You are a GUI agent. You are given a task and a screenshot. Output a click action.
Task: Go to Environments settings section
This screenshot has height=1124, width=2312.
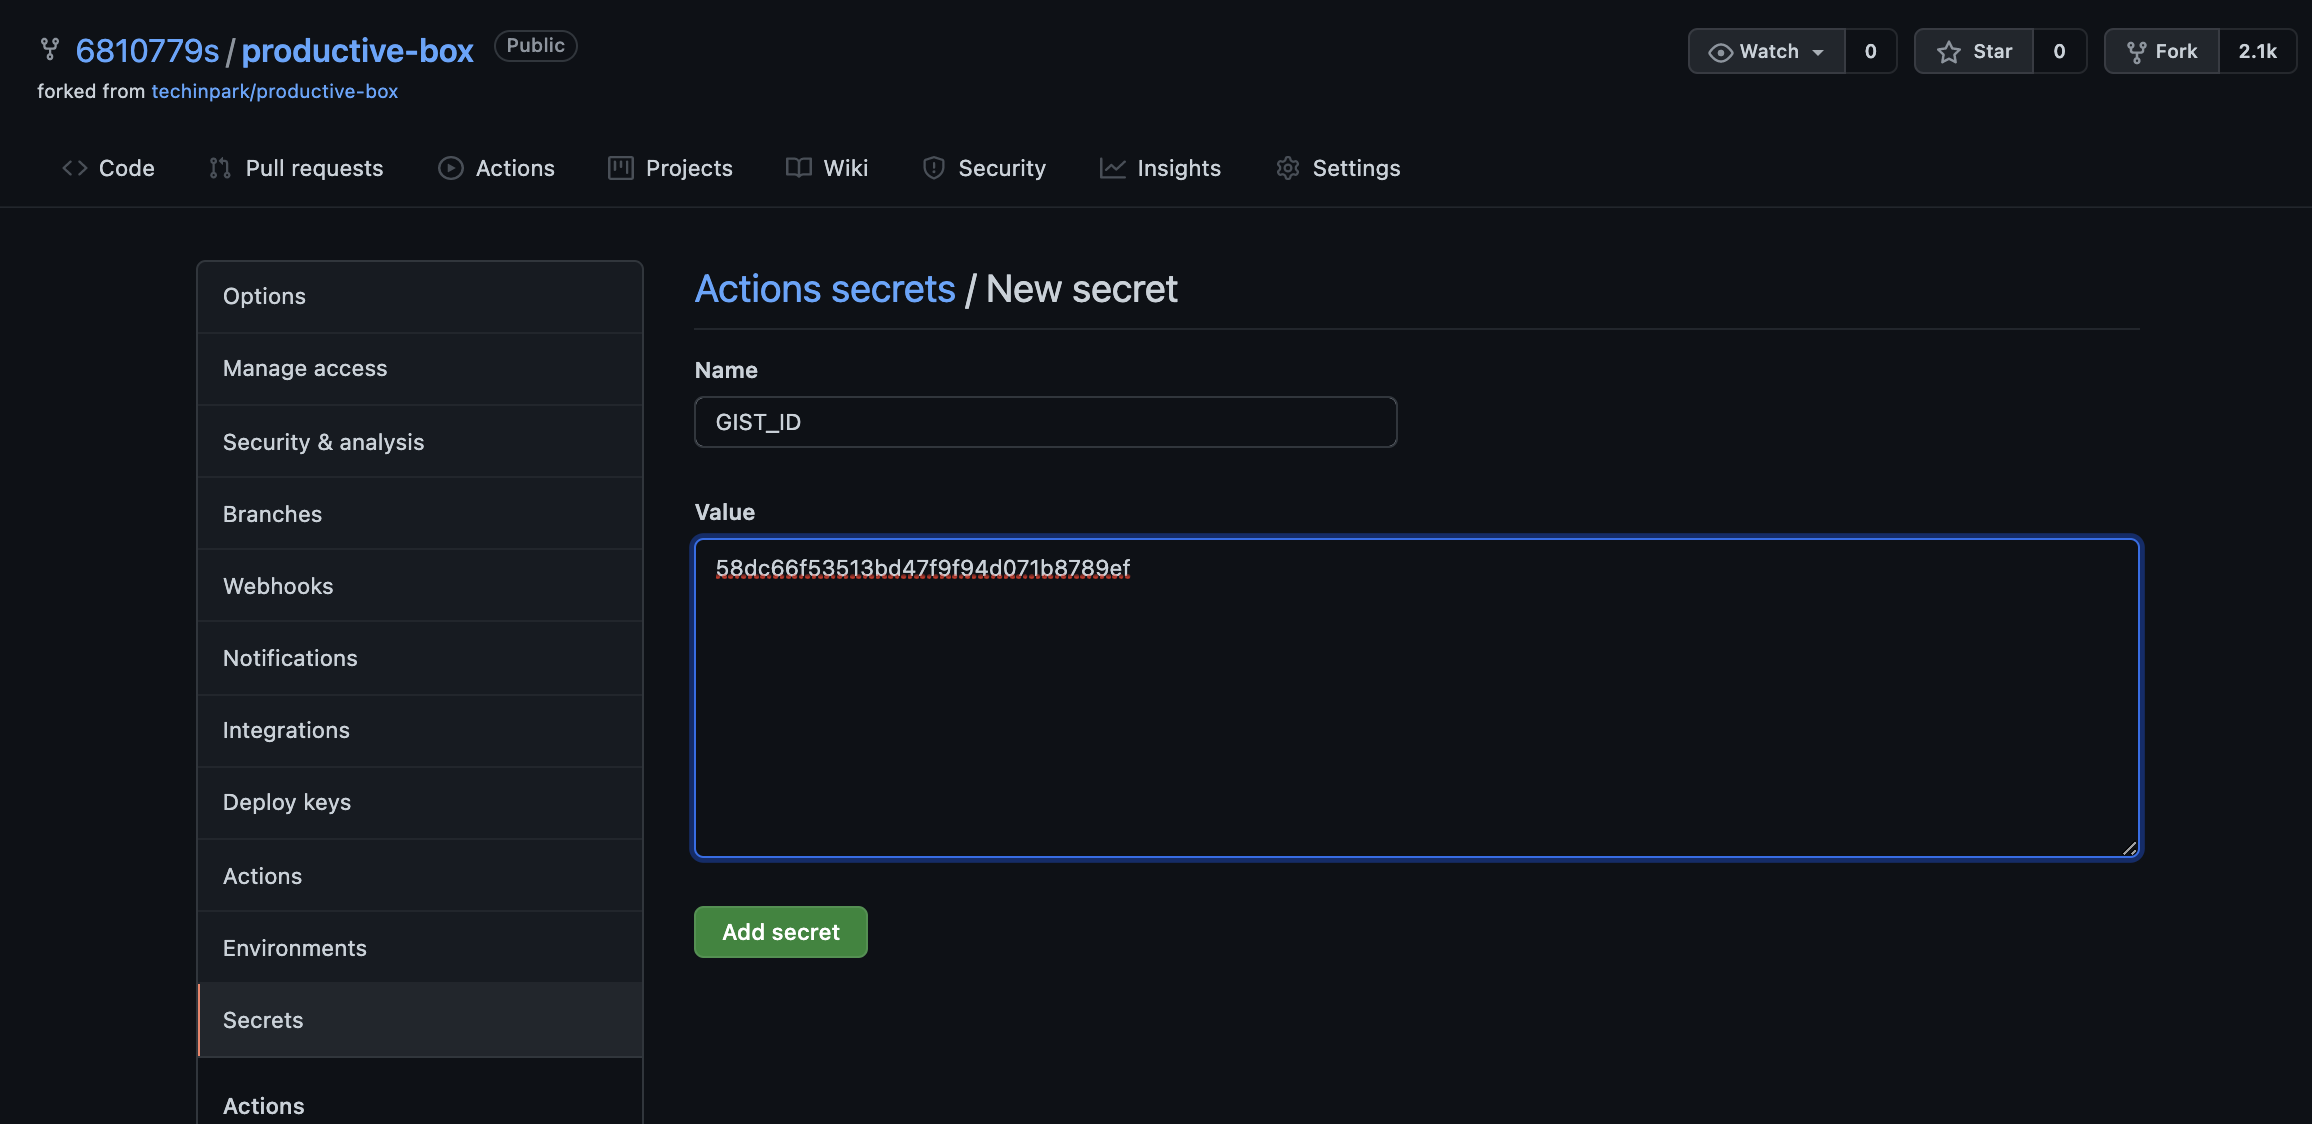pos(295,948)
